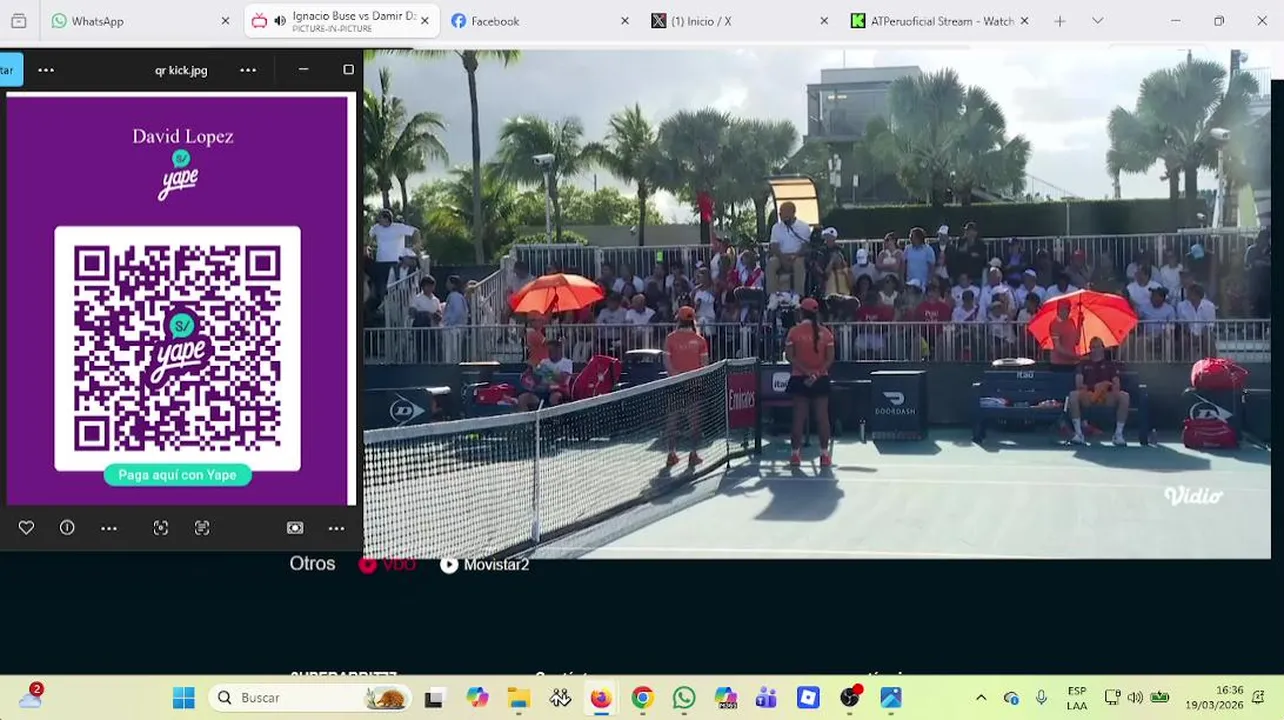Mark qr kick.jpg as favorite with heart icon
Viewport: 1284px width, 720px height.
(26, 528)
